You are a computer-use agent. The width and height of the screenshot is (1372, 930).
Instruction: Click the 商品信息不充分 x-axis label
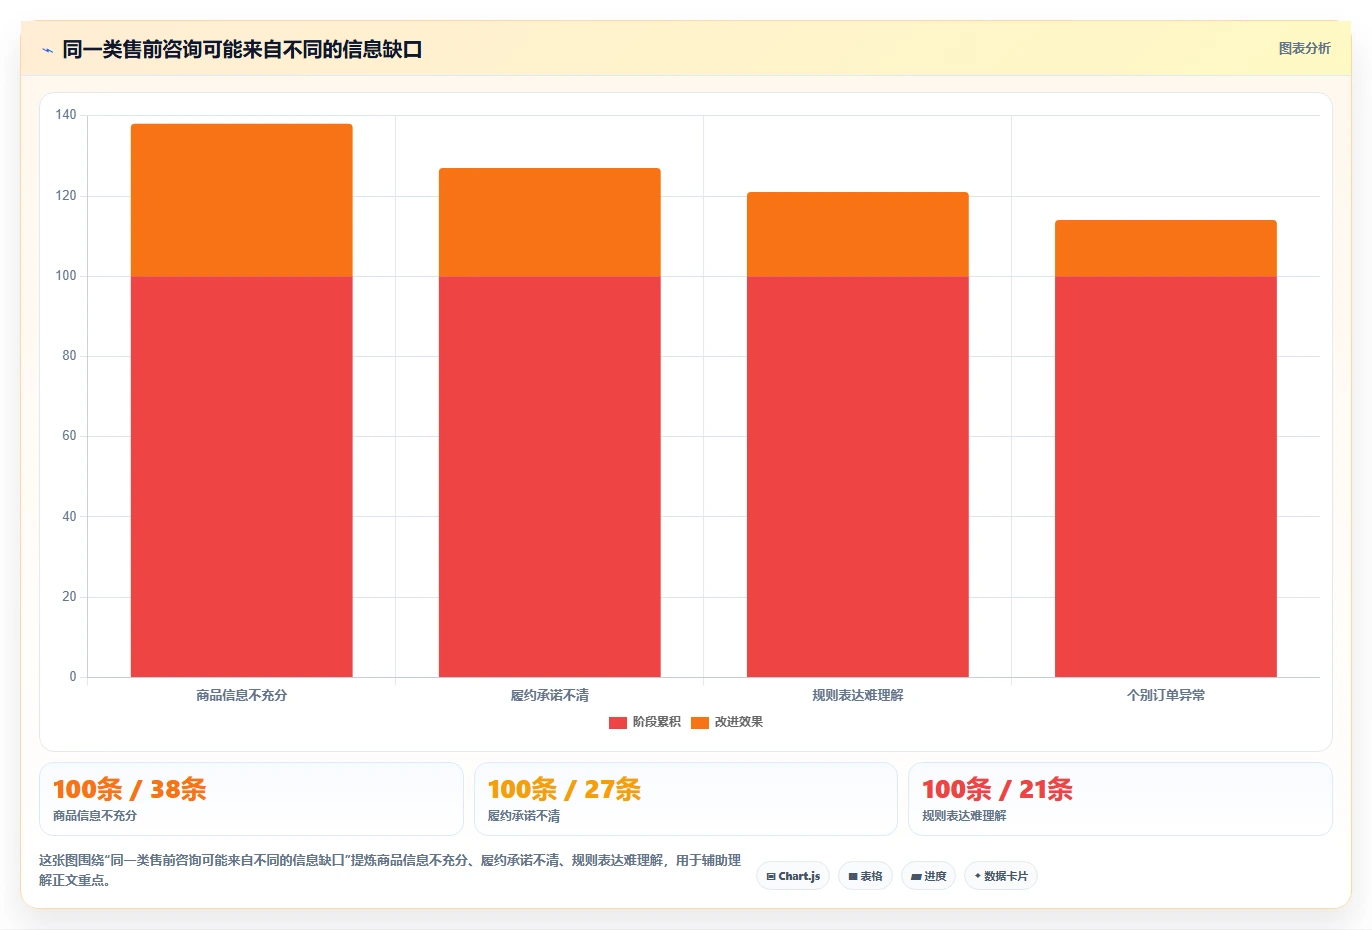click(x=242, y=695)
